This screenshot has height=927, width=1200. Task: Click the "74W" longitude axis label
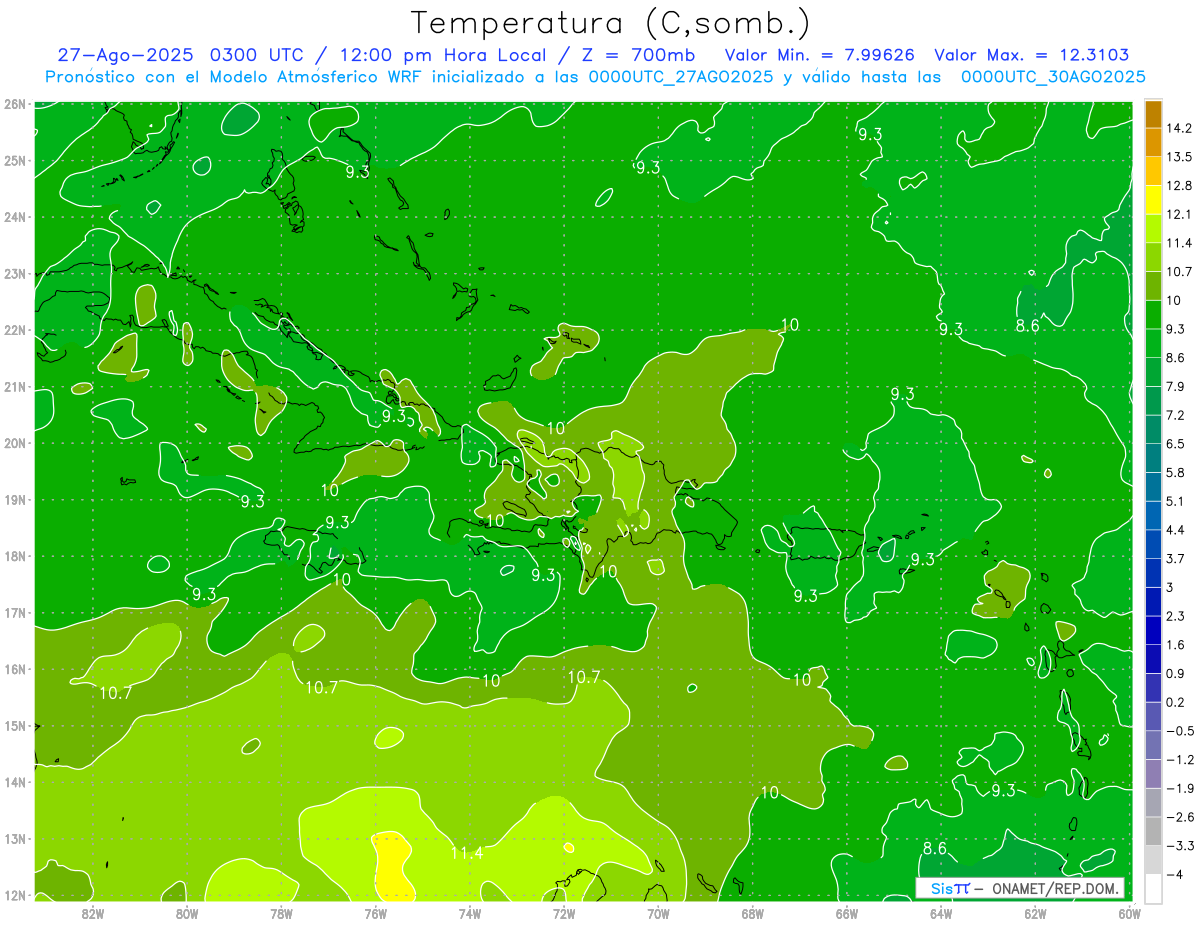(x=470, y=912)
